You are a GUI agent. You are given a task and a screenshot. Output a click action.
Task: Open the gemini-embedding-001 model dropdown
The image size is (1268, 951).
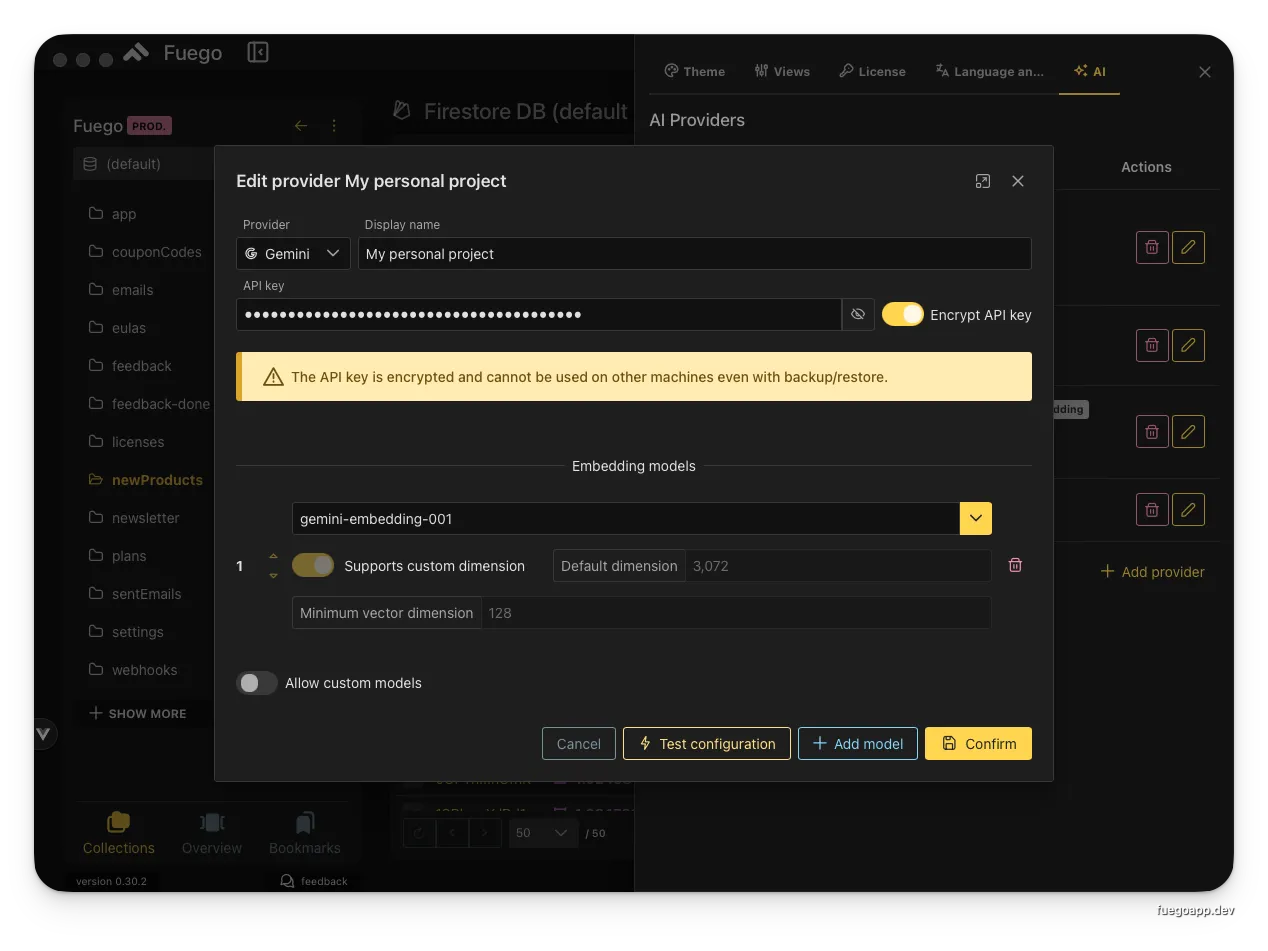point(975,518)
